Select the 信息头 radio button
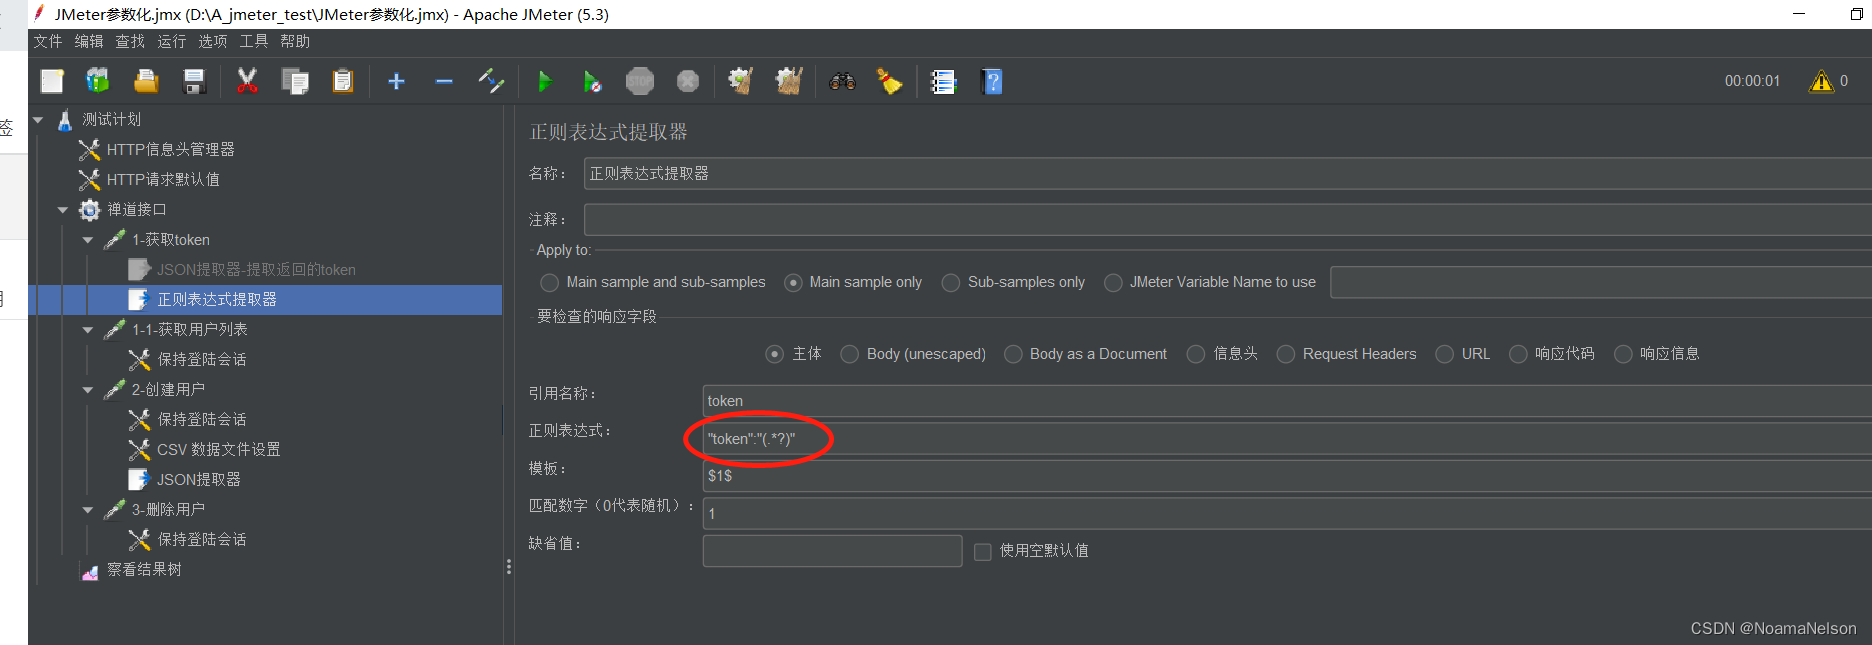This screenshot has height=645, width=1872. click(1196, 354)
